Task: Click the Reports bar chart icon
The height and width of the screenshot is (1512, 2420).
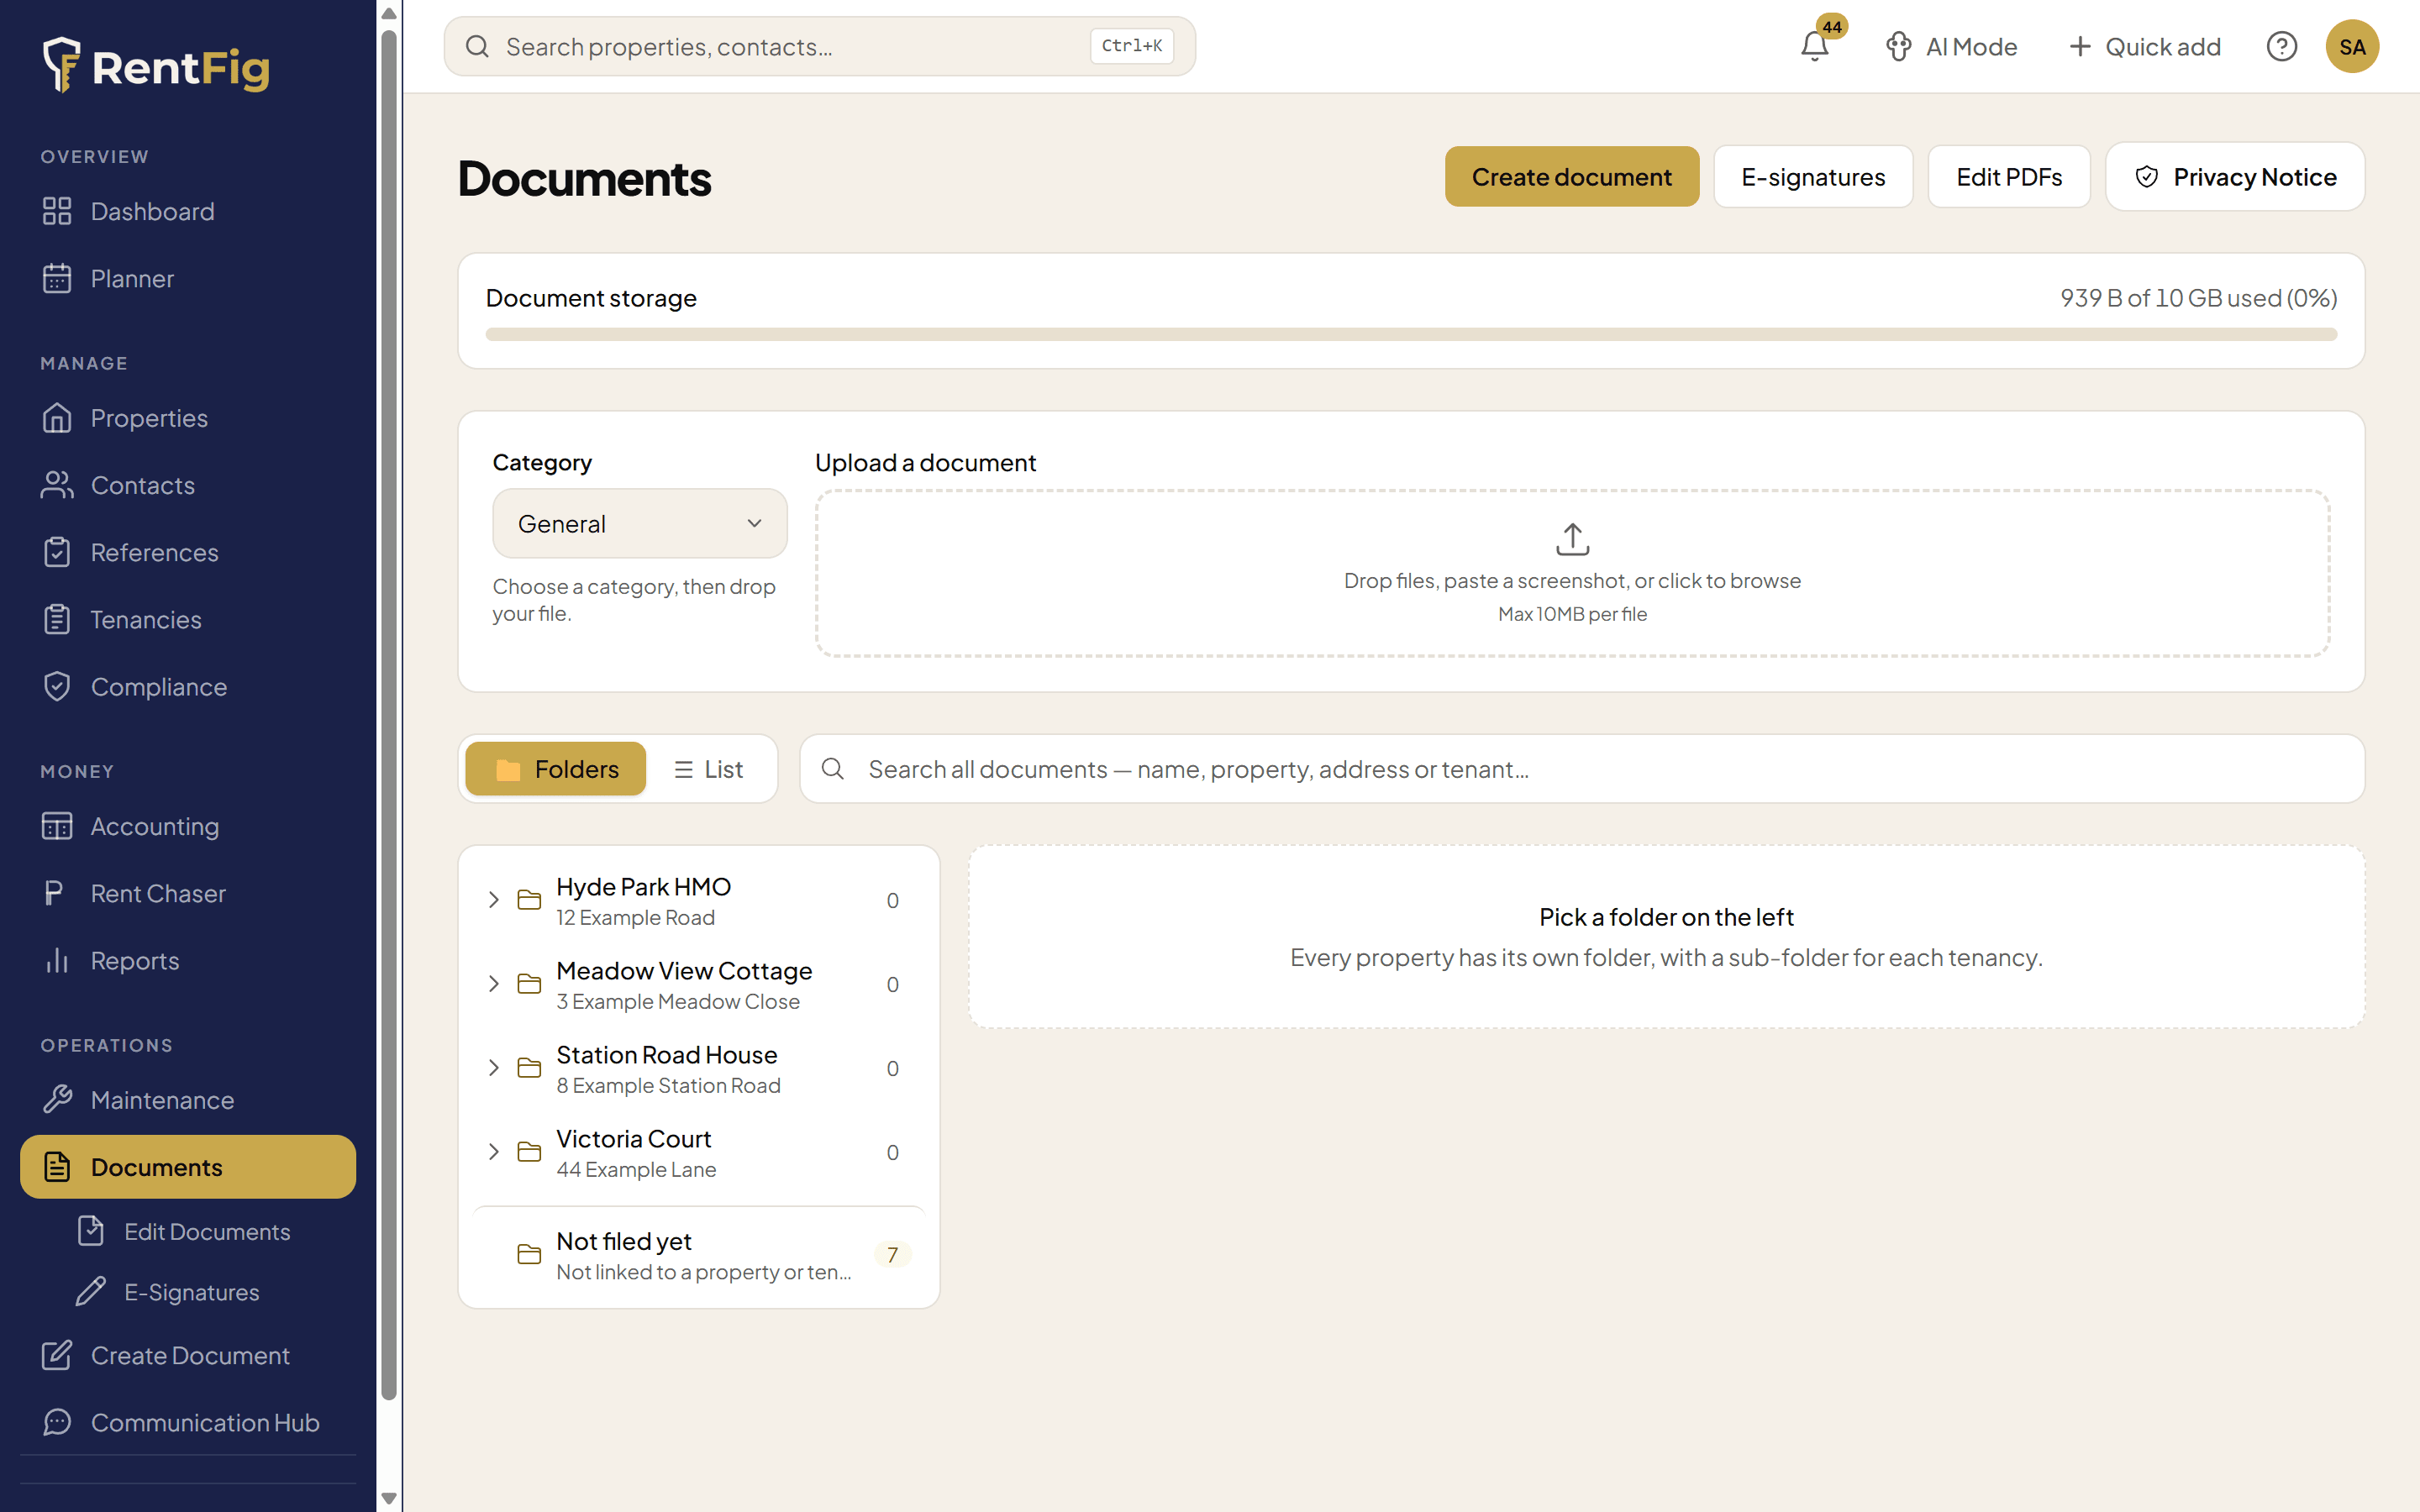Action: [57, 960]
